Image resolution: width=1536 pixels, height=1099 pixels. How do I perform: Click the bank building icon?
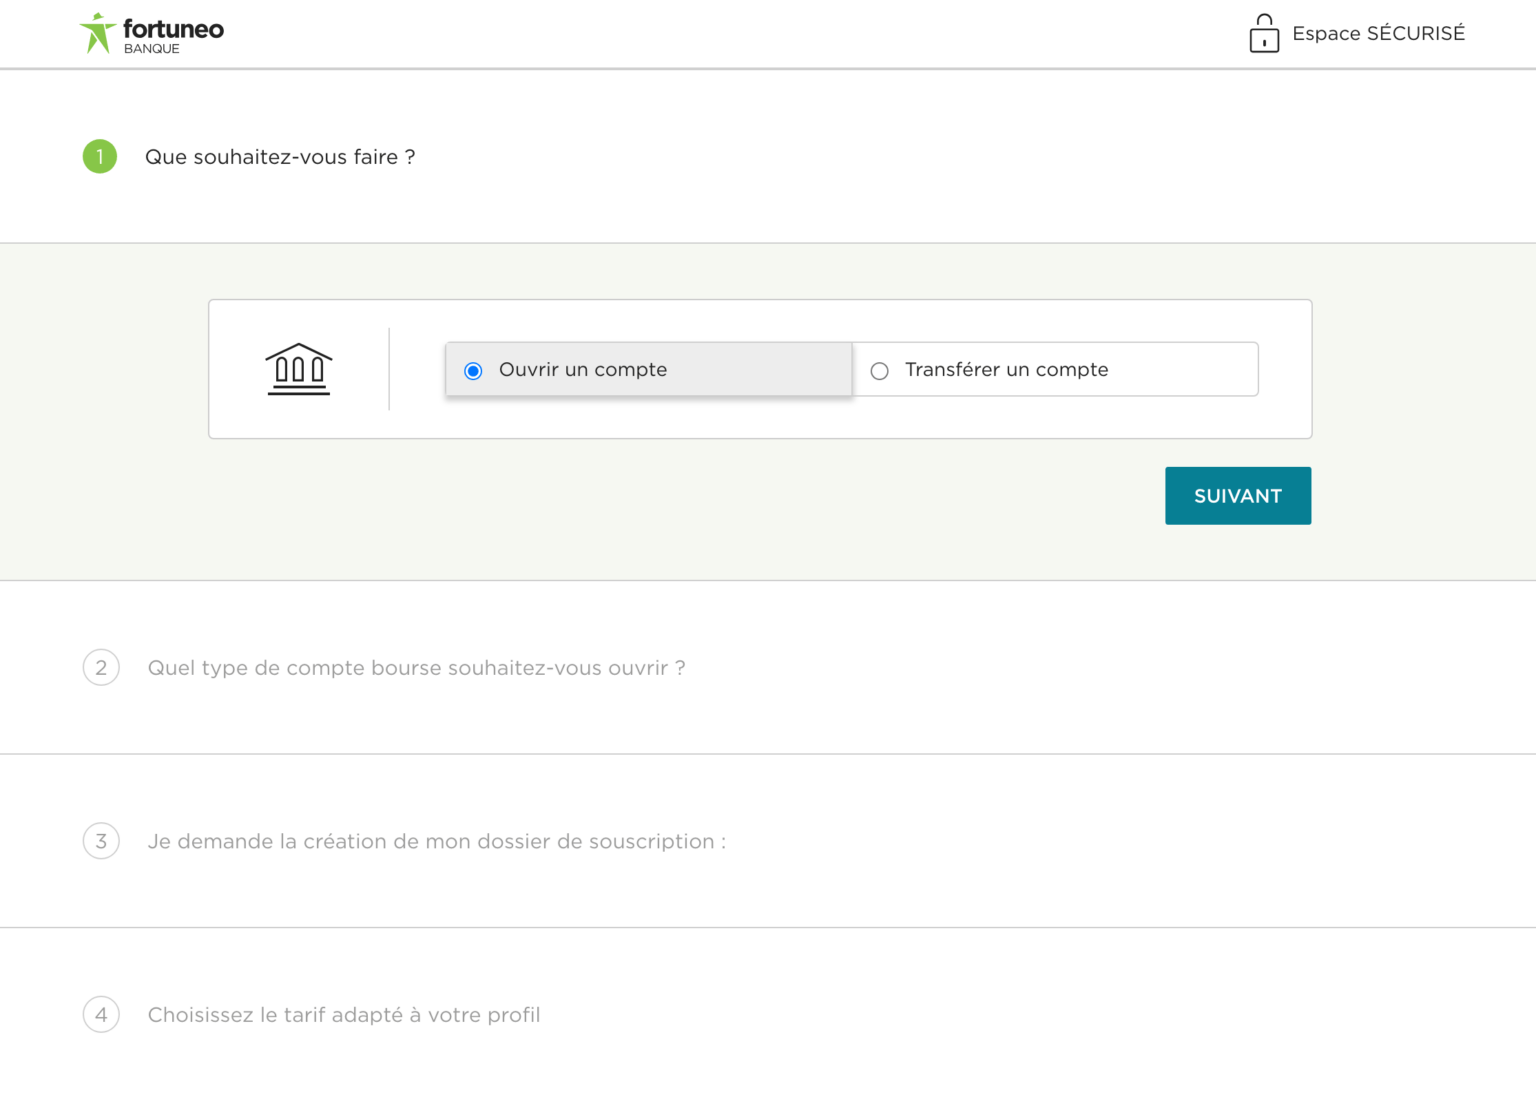298,369
